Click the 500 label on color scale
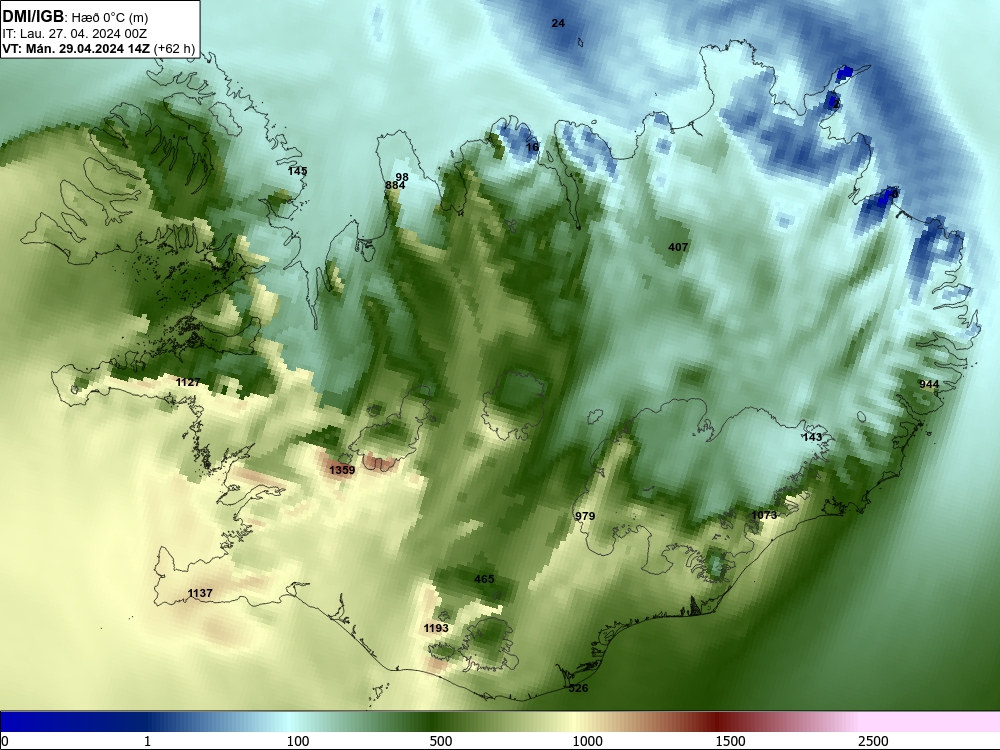 tap(441, 741)
